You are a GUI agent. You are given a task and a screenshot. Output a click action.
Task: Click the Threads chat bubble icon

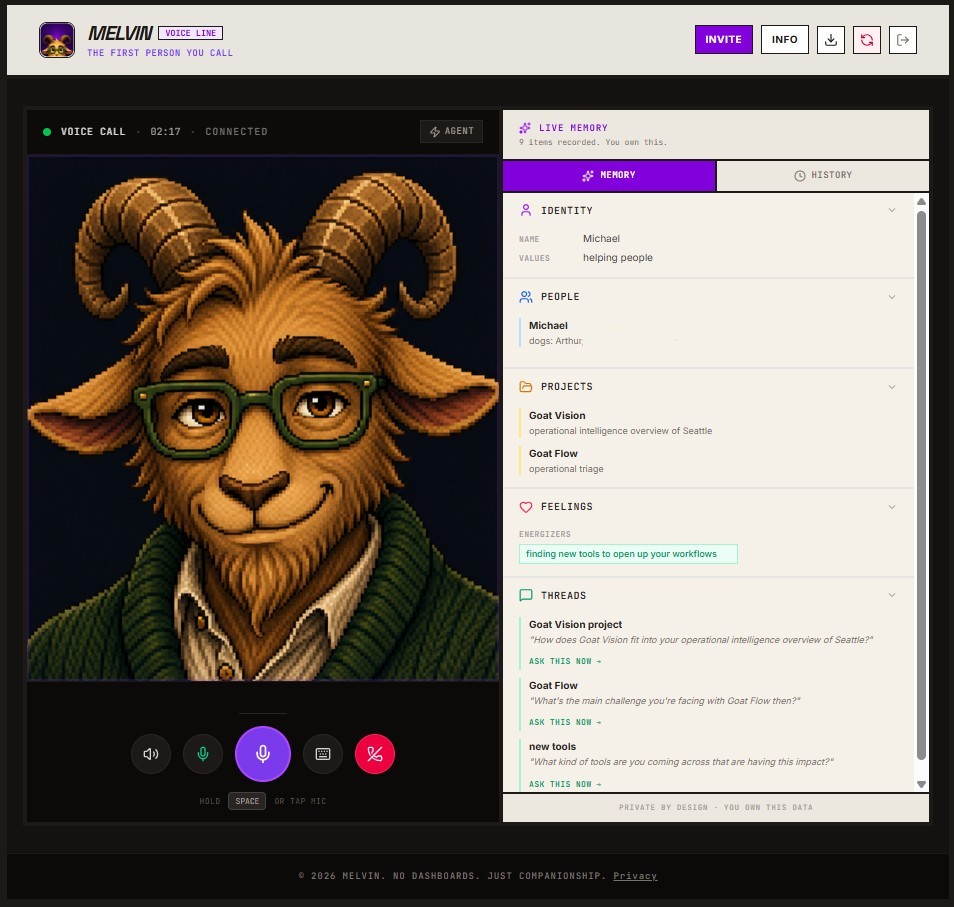(x=526, y=596)
